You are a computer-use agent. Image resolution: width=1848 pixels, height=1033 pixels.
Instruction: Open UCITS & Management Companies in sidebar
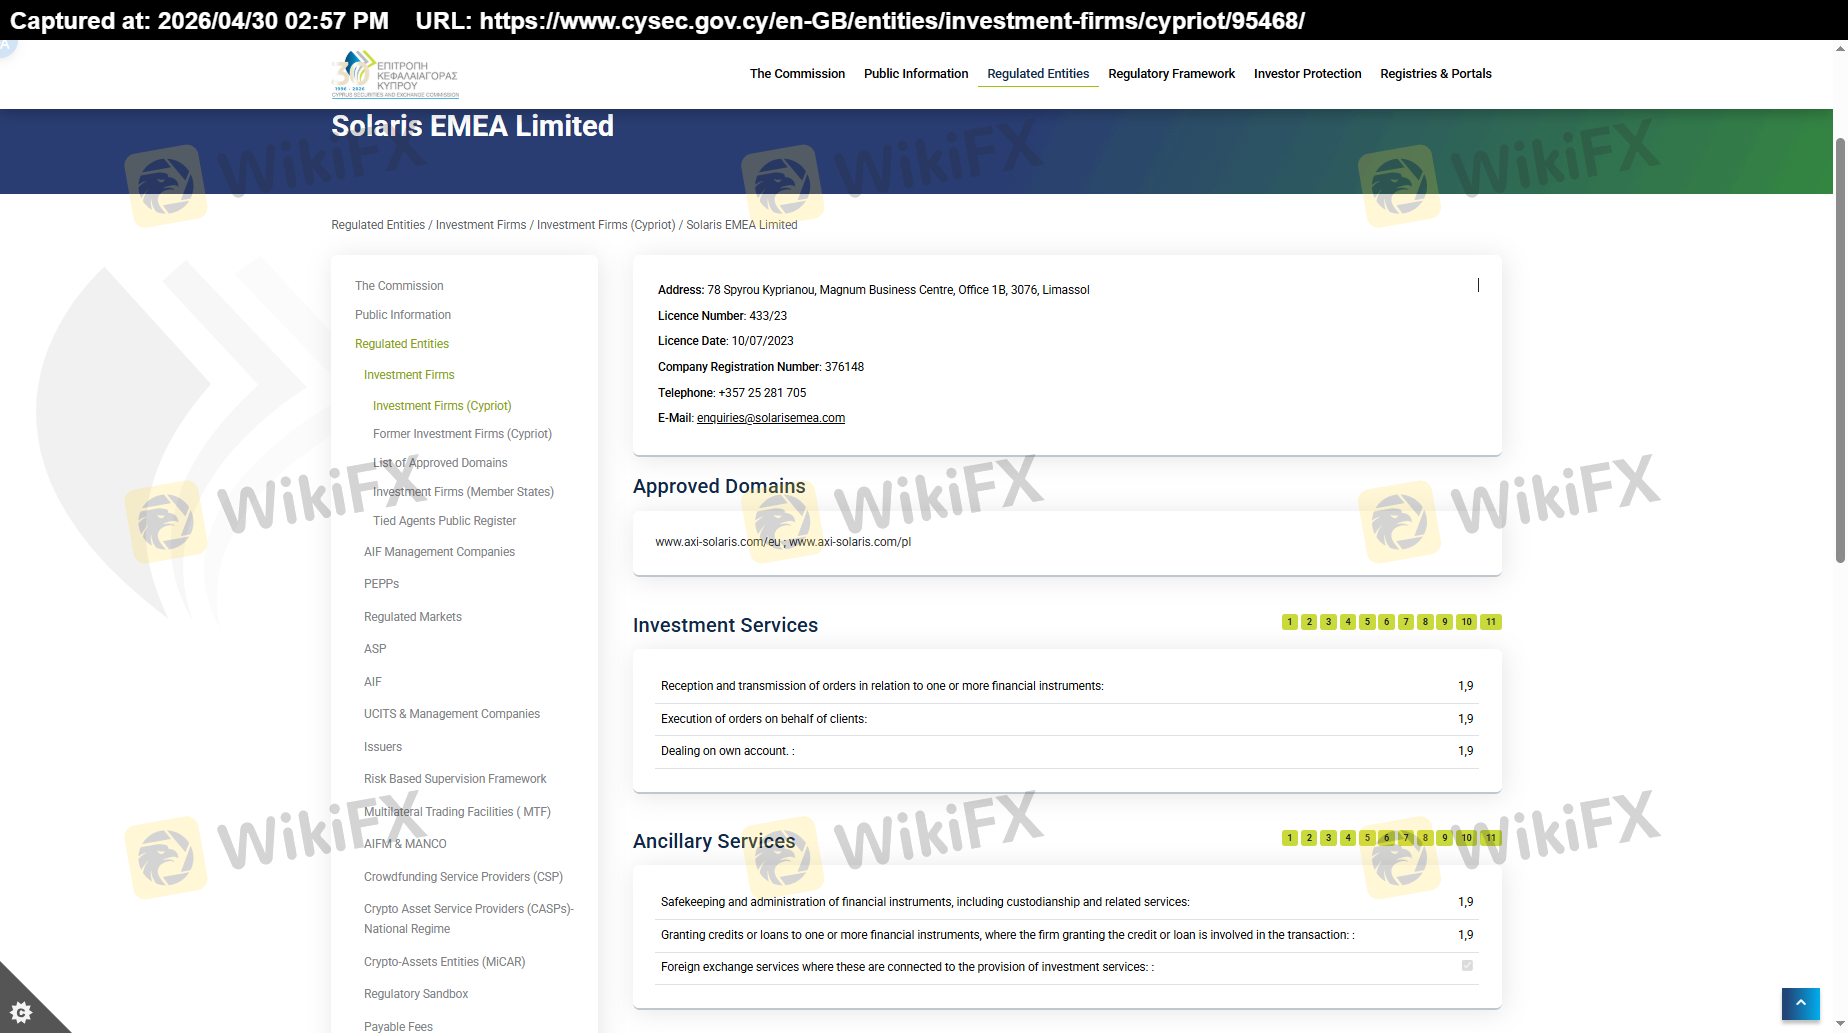pyautogui.click(x=452, y=714)
